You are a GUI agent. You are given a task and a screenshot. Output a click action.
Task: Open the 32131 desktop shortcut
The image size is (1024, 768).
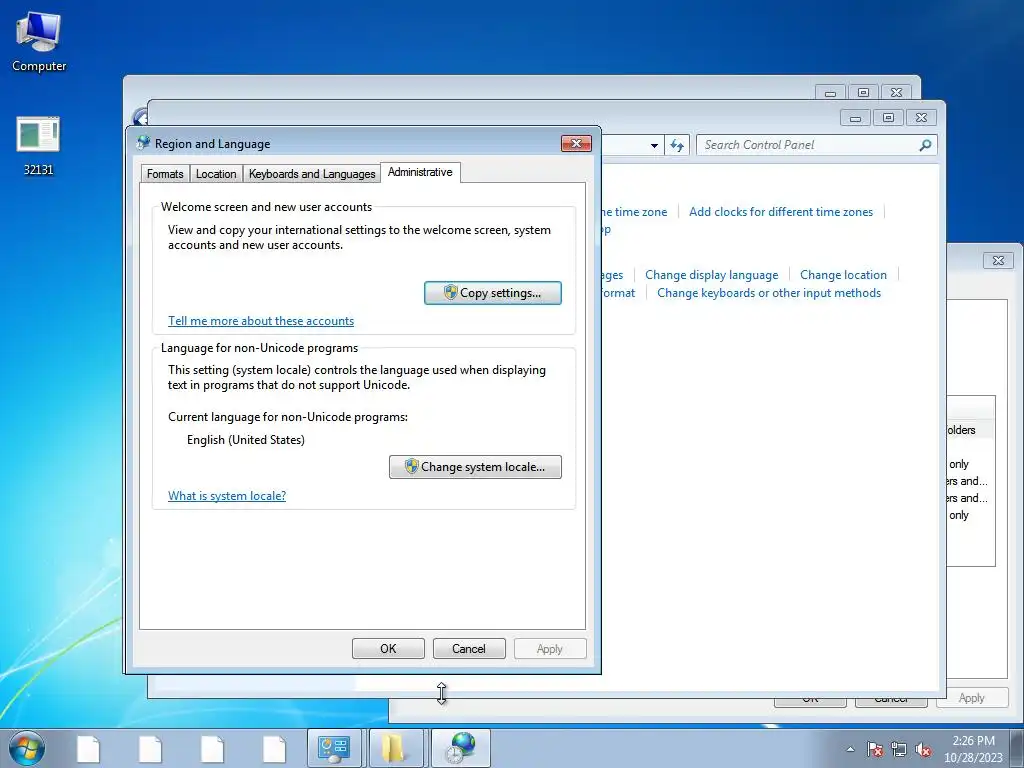coord(38,146)
